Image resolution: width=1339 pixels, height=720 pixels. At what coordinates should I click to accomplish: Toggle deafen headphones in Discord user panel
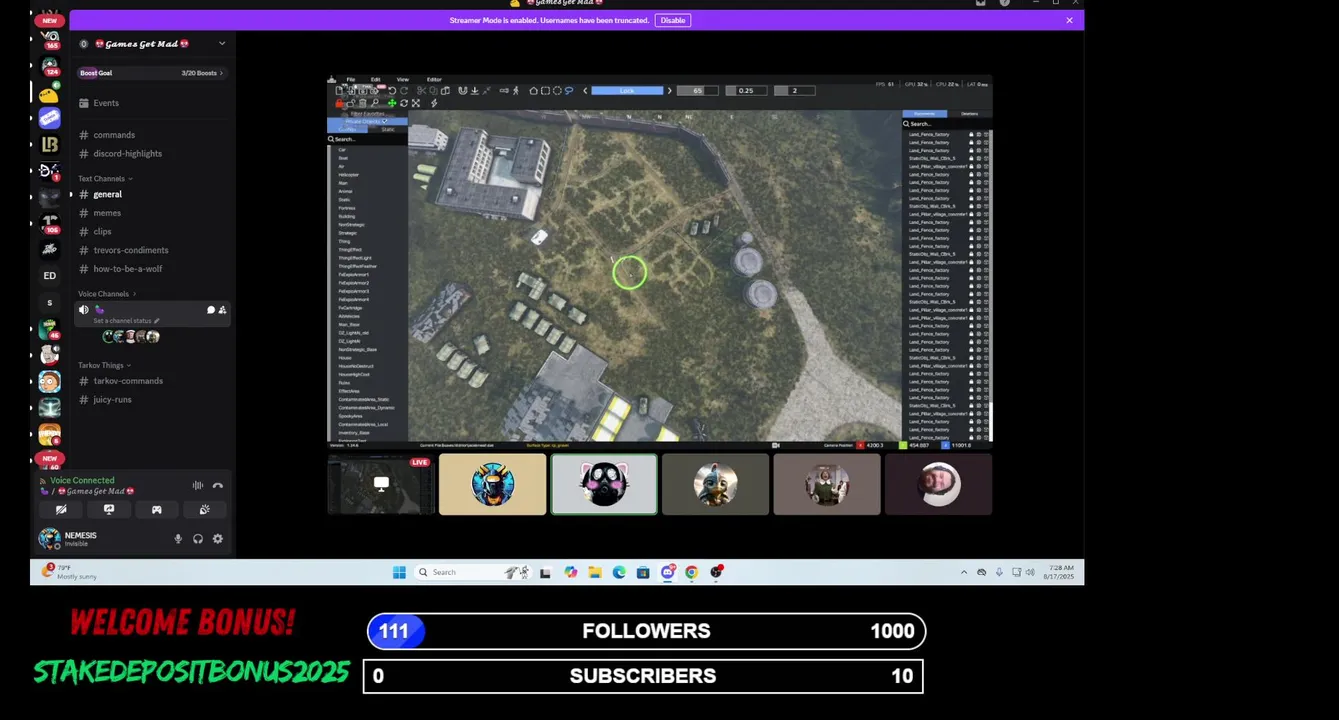(x=198, y=539)
